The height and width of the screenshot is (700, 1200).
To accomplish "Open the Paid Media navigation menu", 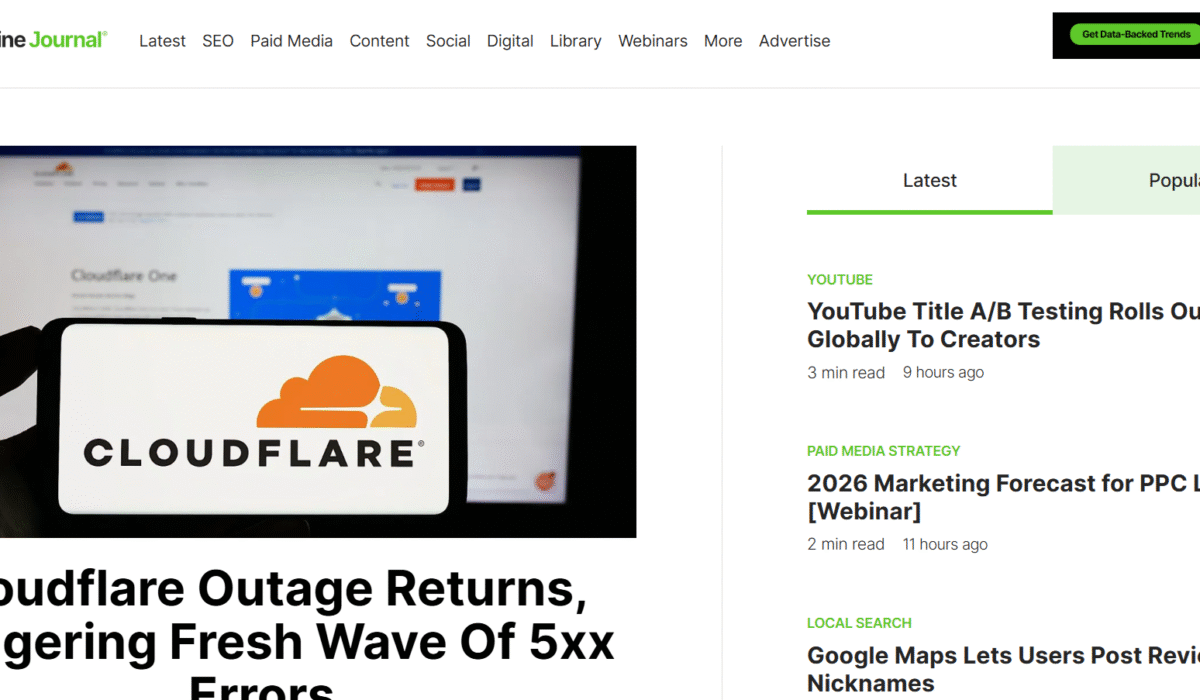I will [291, 41].
